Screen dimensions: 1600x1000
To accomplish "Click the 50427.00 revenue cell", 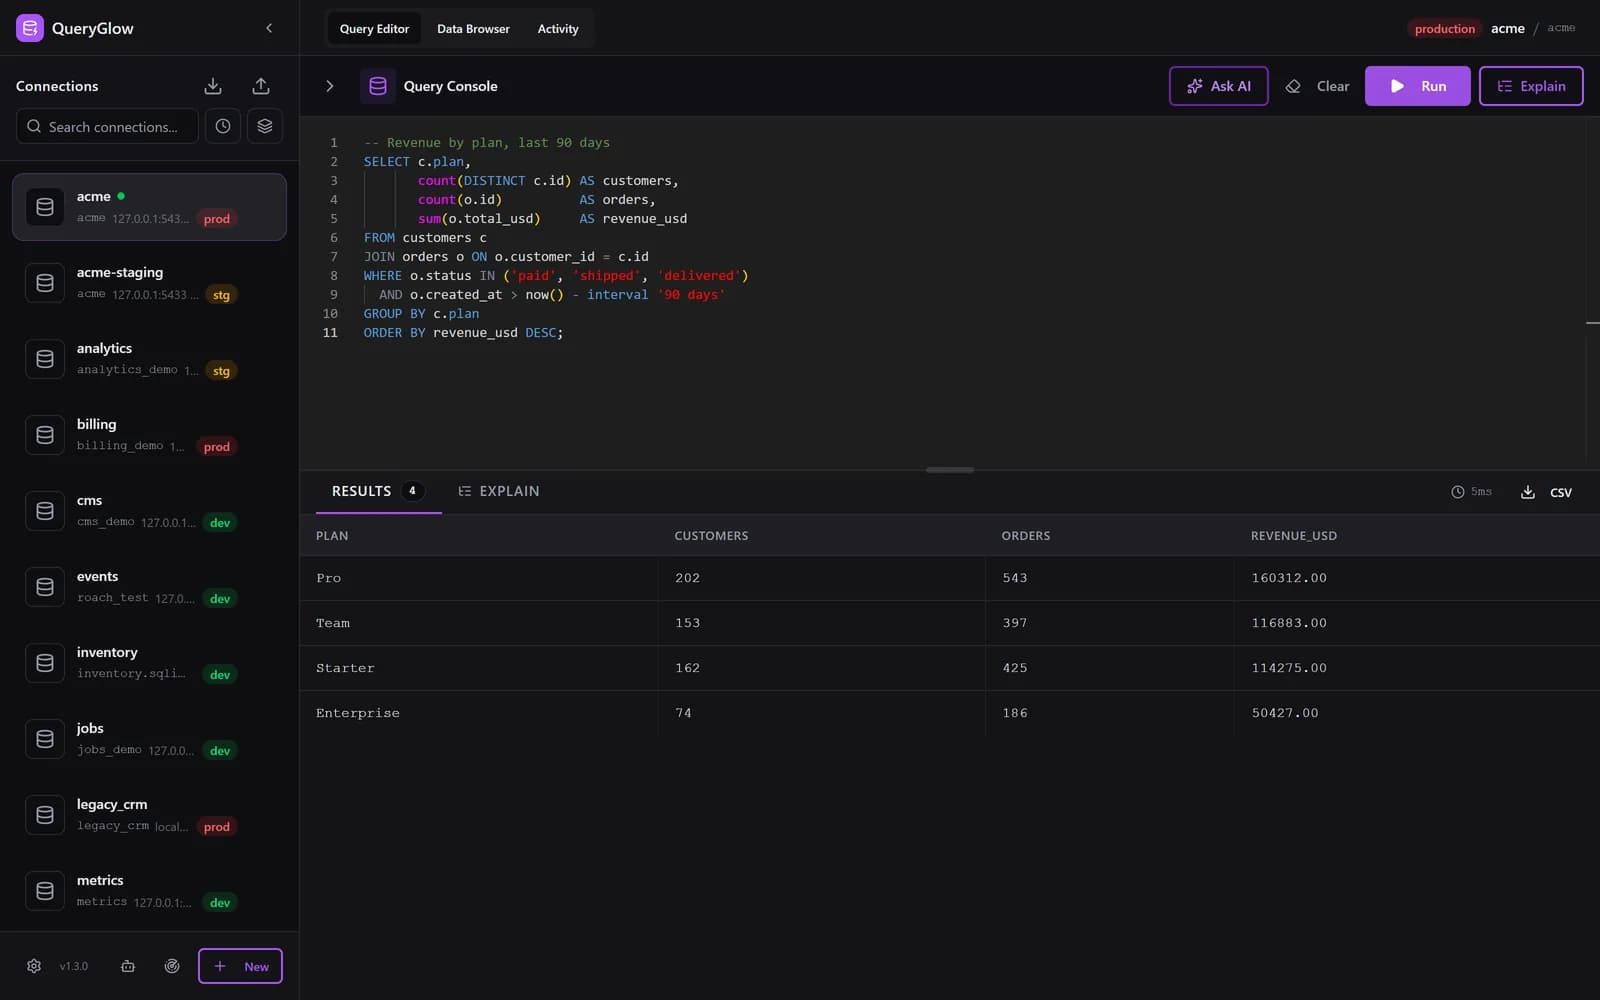I will pyautogui.click(x=1416, y=713).
